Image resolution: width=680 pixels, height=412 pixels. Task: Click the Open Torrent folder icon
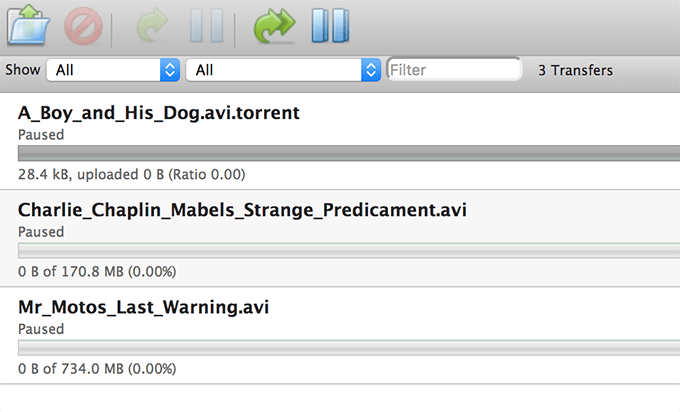29,25
